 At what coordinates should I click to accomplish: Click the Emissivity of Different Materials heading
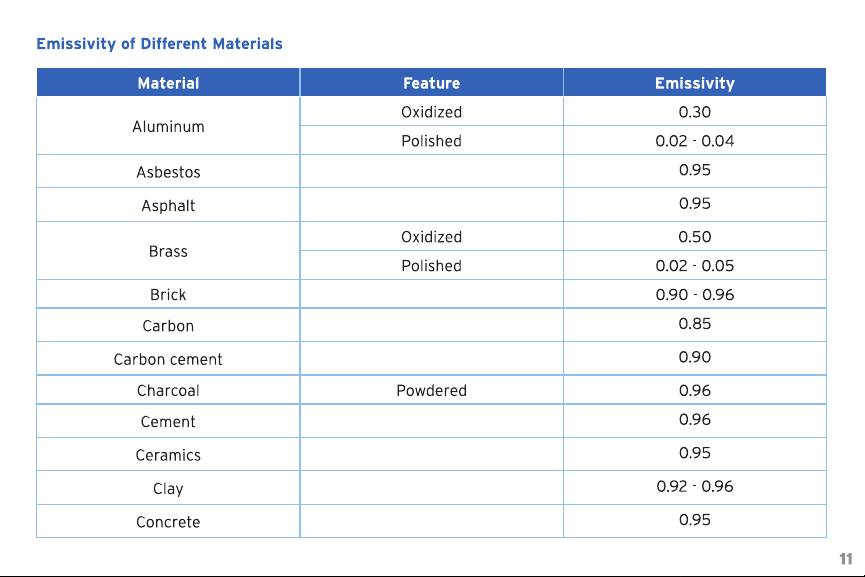click(159, 44)
